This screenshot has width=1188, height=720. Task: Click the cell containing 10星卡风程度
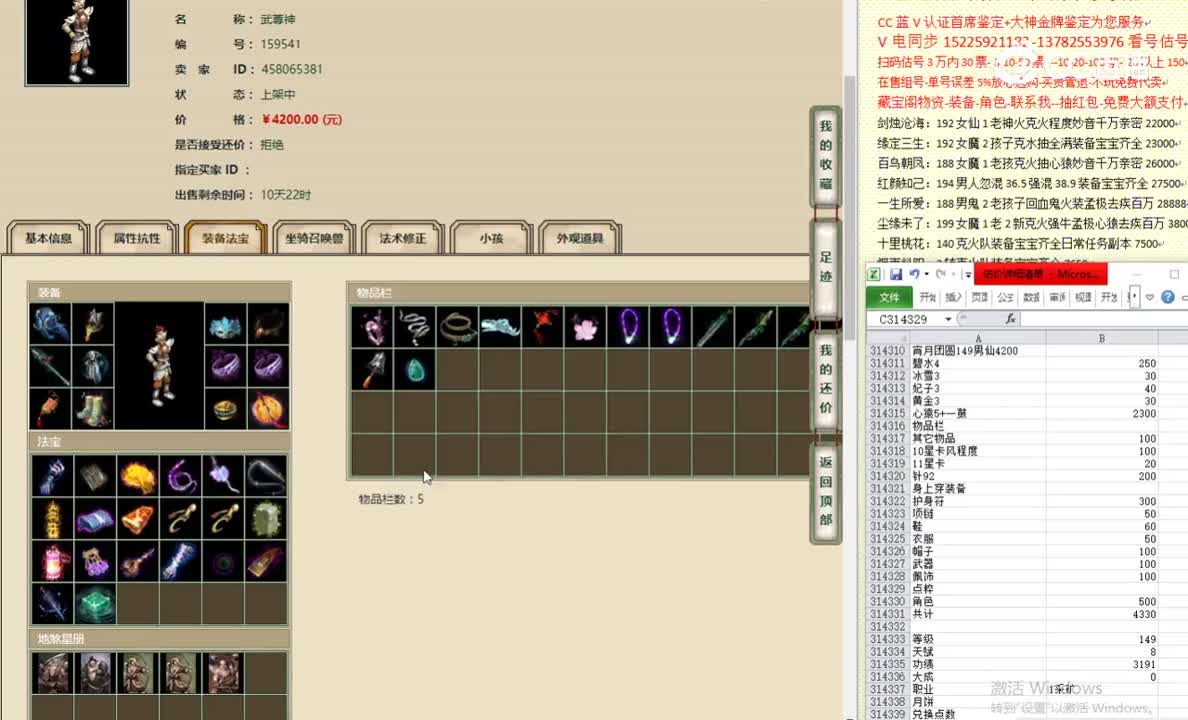pyautogui.click(x=977, y=451)
